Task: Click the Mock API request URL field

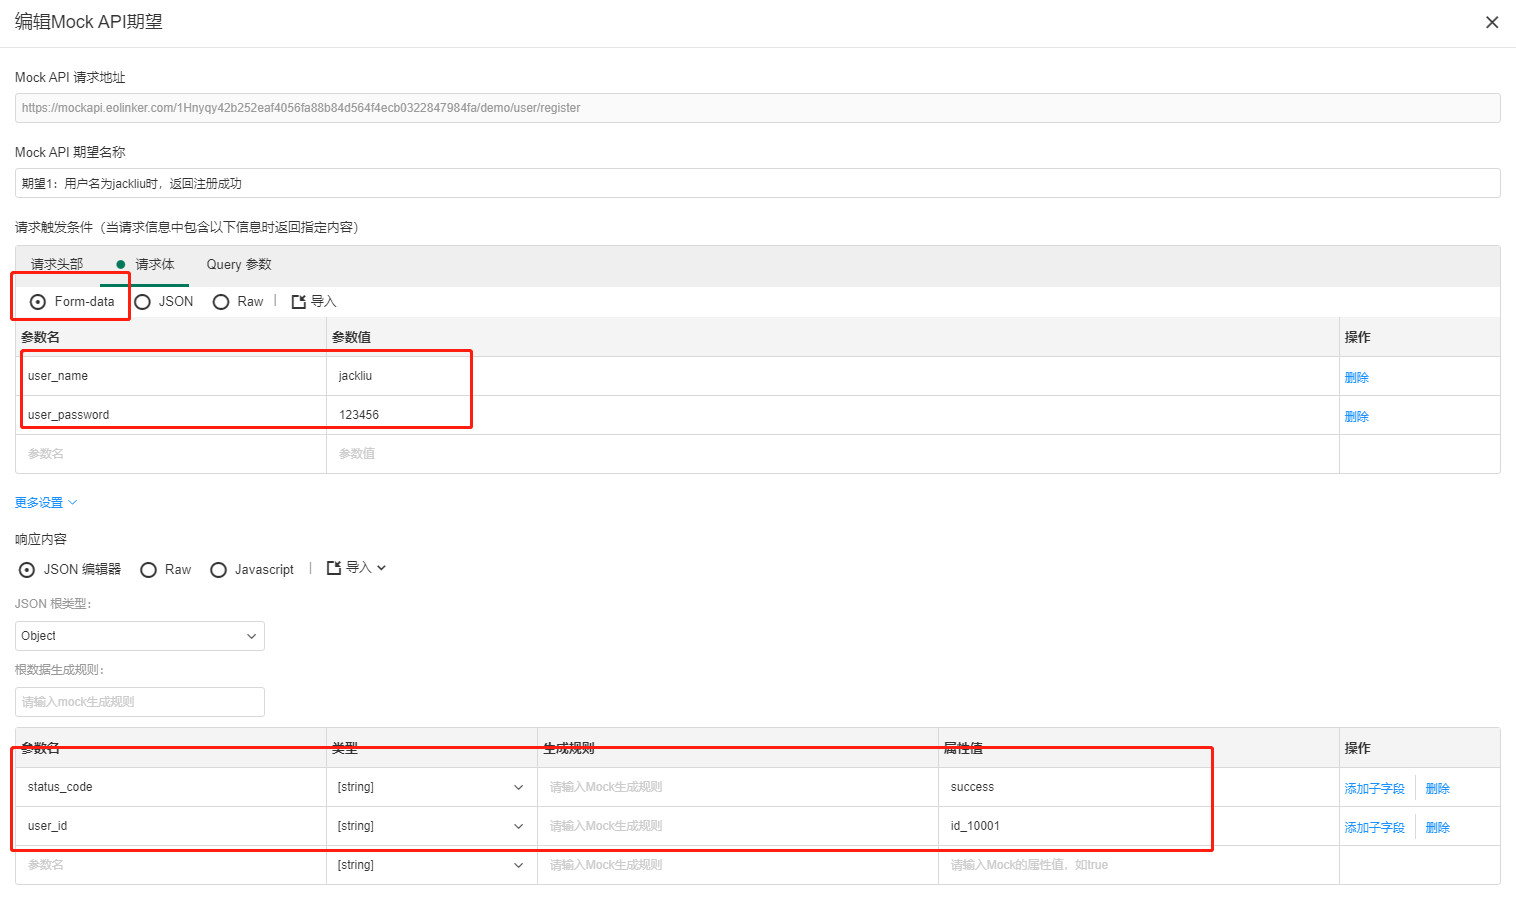Action: point(758,108)
